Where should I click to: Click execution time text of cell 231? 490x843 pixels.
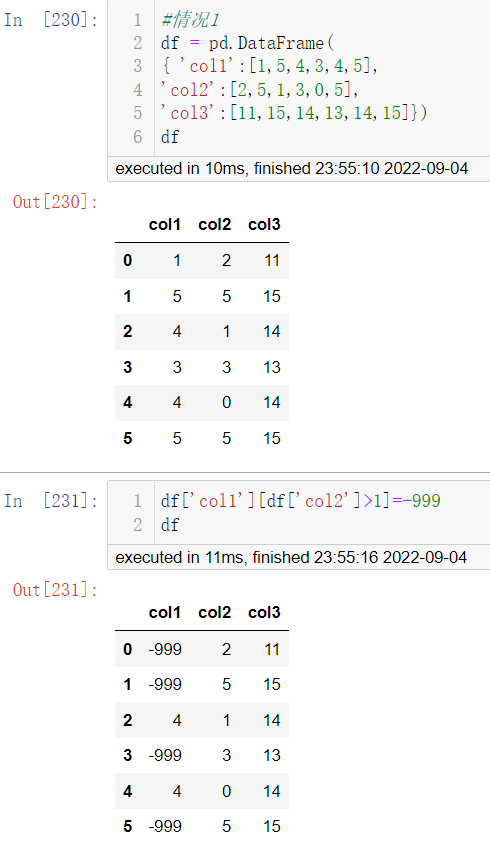point(291,557)
